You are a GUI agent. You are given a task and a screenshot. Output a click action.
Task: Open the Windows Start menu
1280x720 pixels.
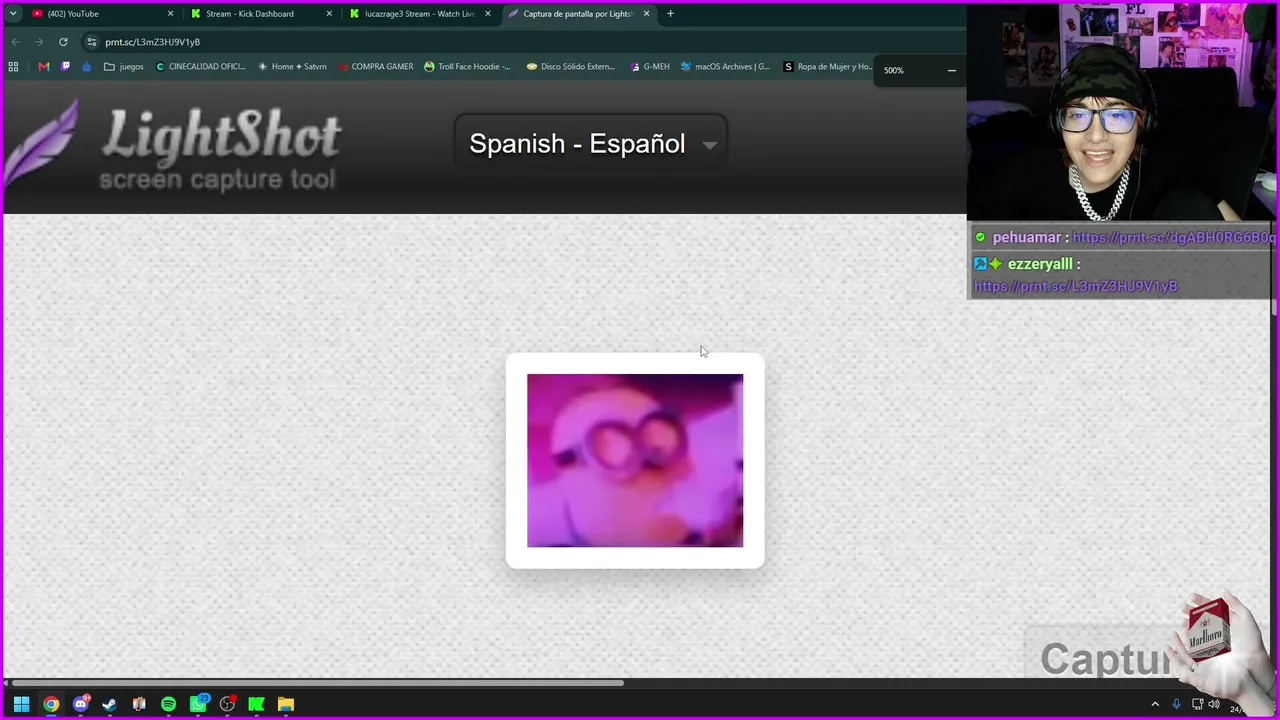tap(21, 704)
